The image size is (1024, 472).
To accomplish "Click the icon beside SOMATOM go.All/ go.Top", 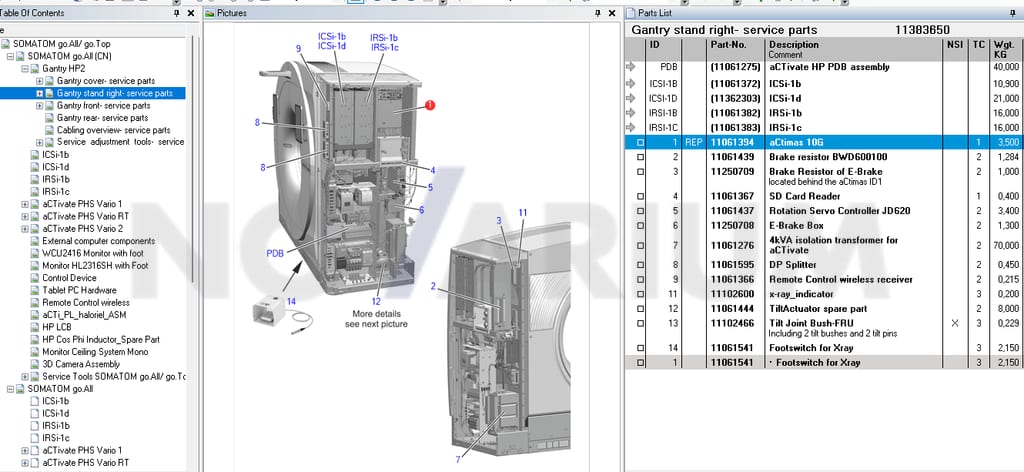I will click(6, 44).
